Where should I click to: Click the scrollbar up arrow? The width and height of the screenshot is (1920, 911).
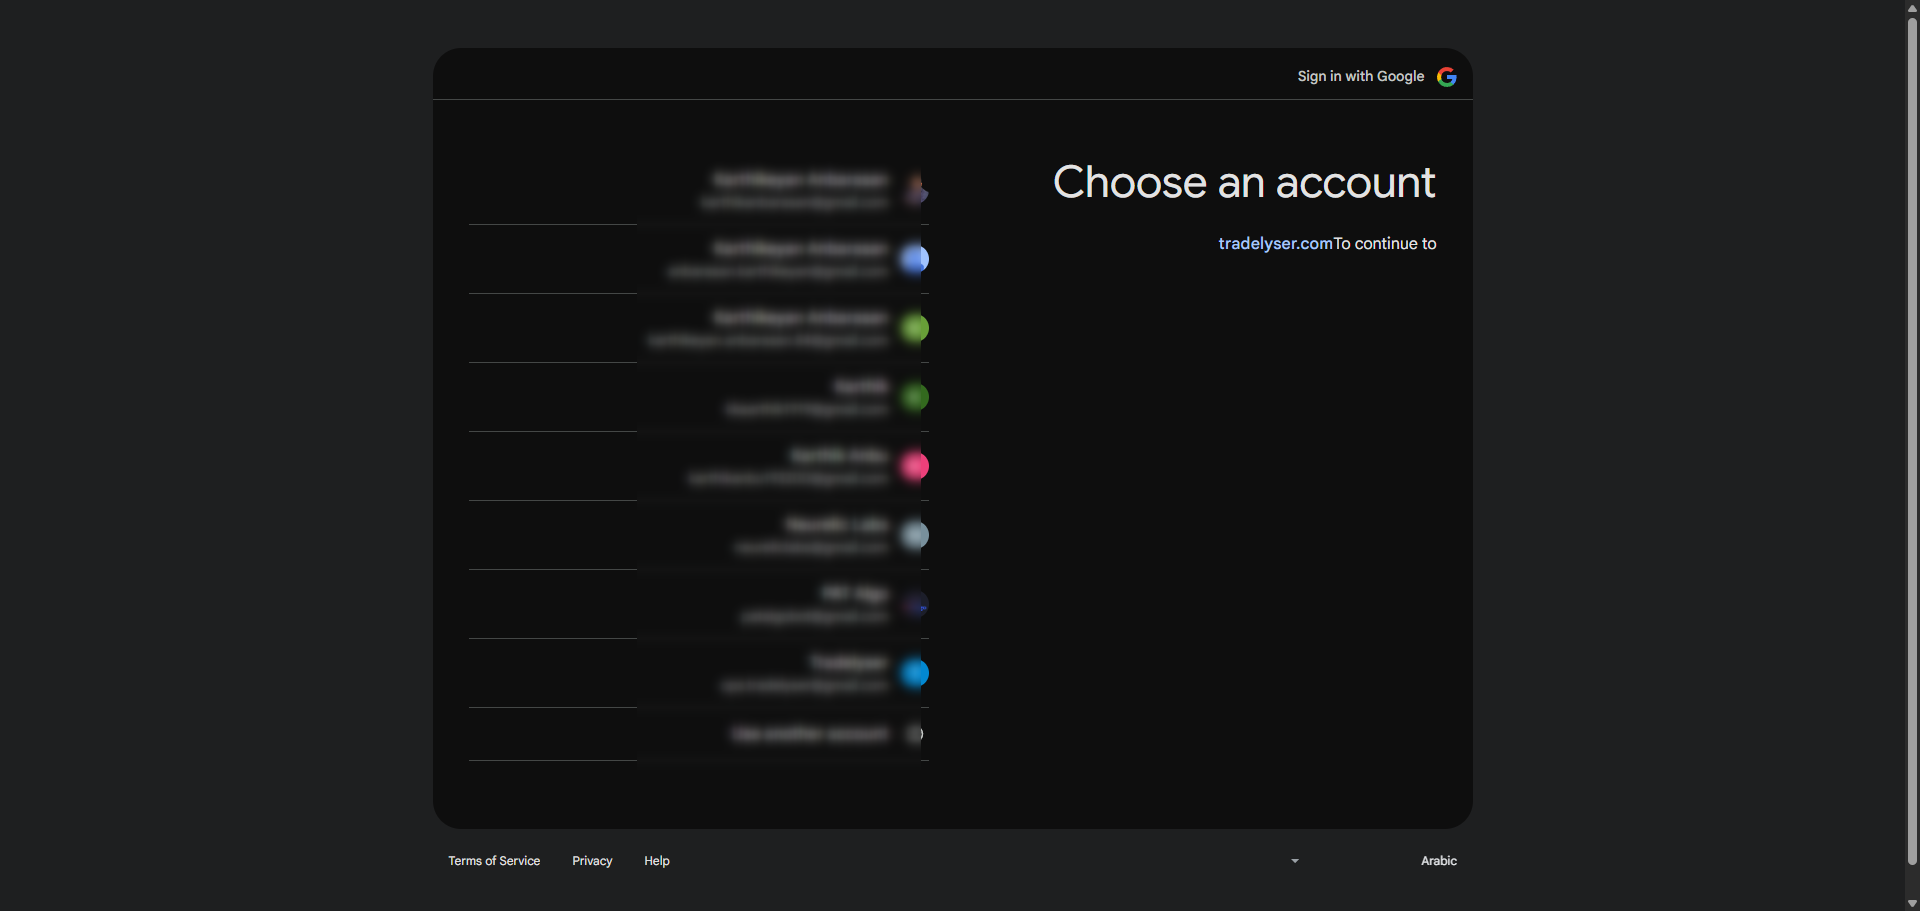point(1911,8)
